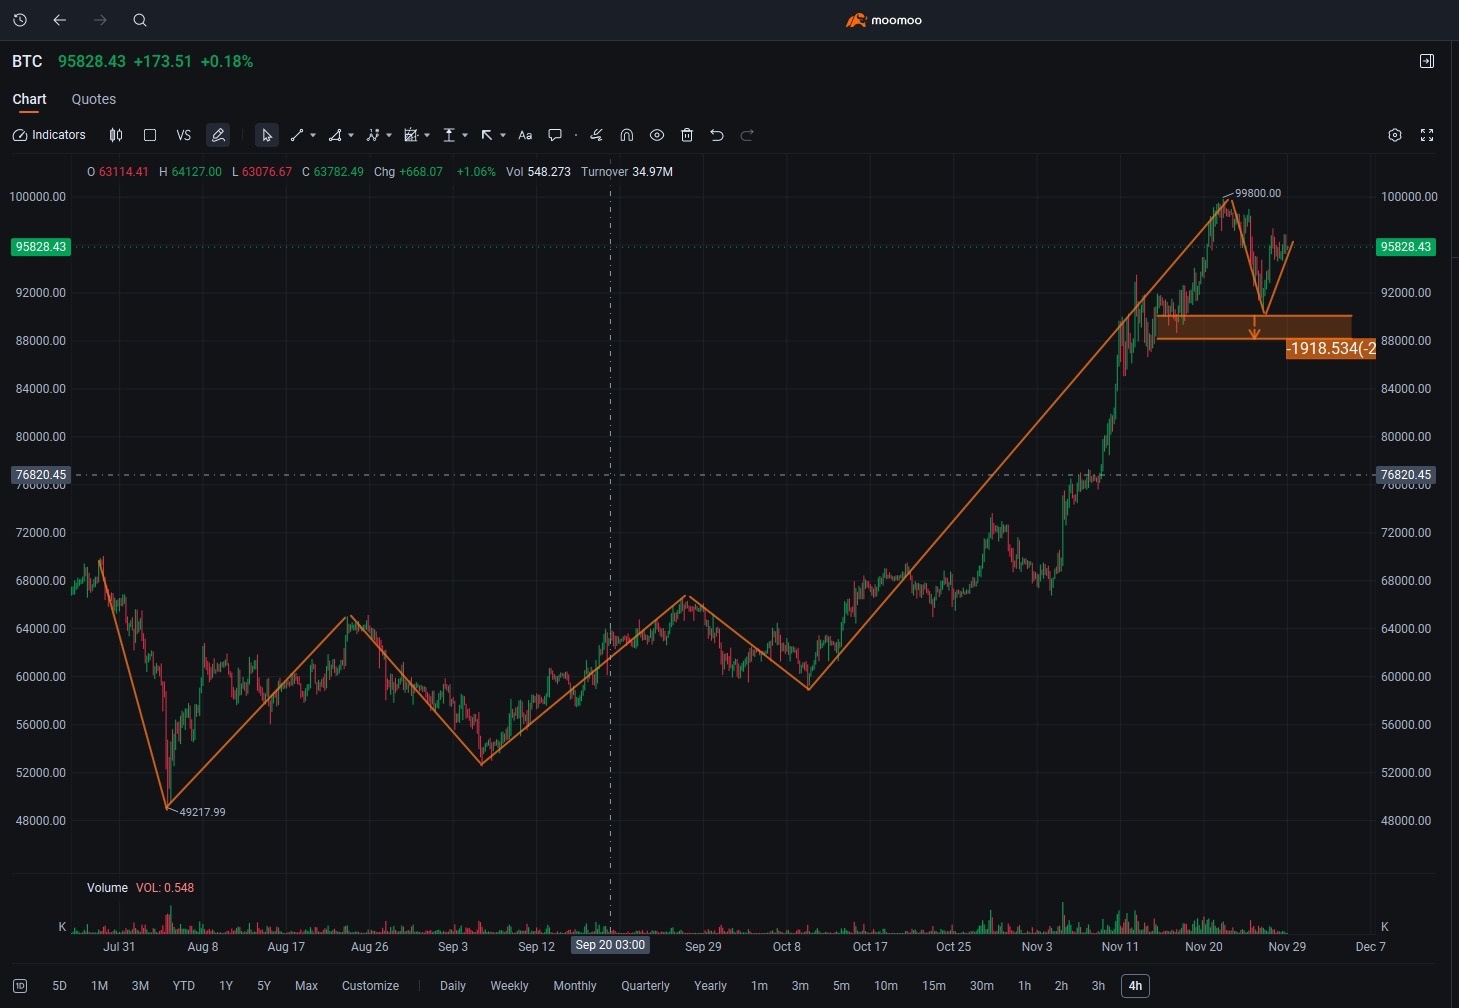Select the Weekly timeframe
The width and height of the screenshot is (1459, 1008).
click(509, 986)
